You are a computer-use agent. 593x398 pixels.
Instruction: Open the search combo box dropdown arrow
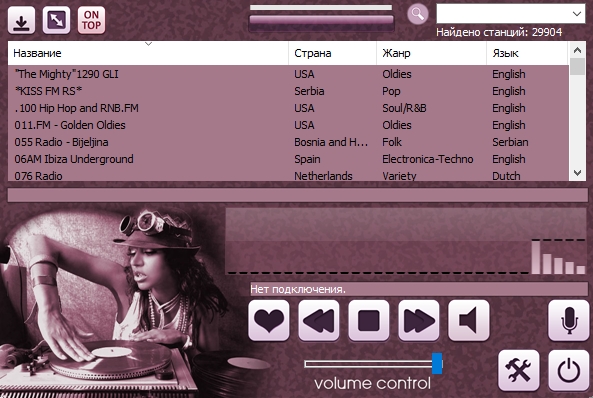pyautogui.click(x=576, y=14)
